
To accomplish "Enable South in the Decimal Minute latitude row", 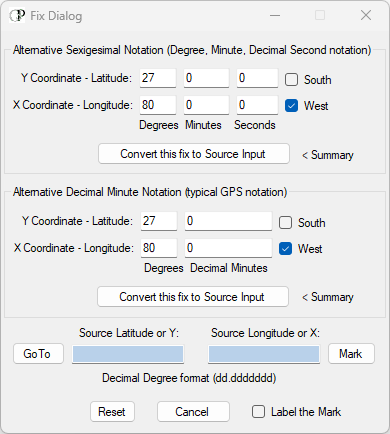I will 285,223.
